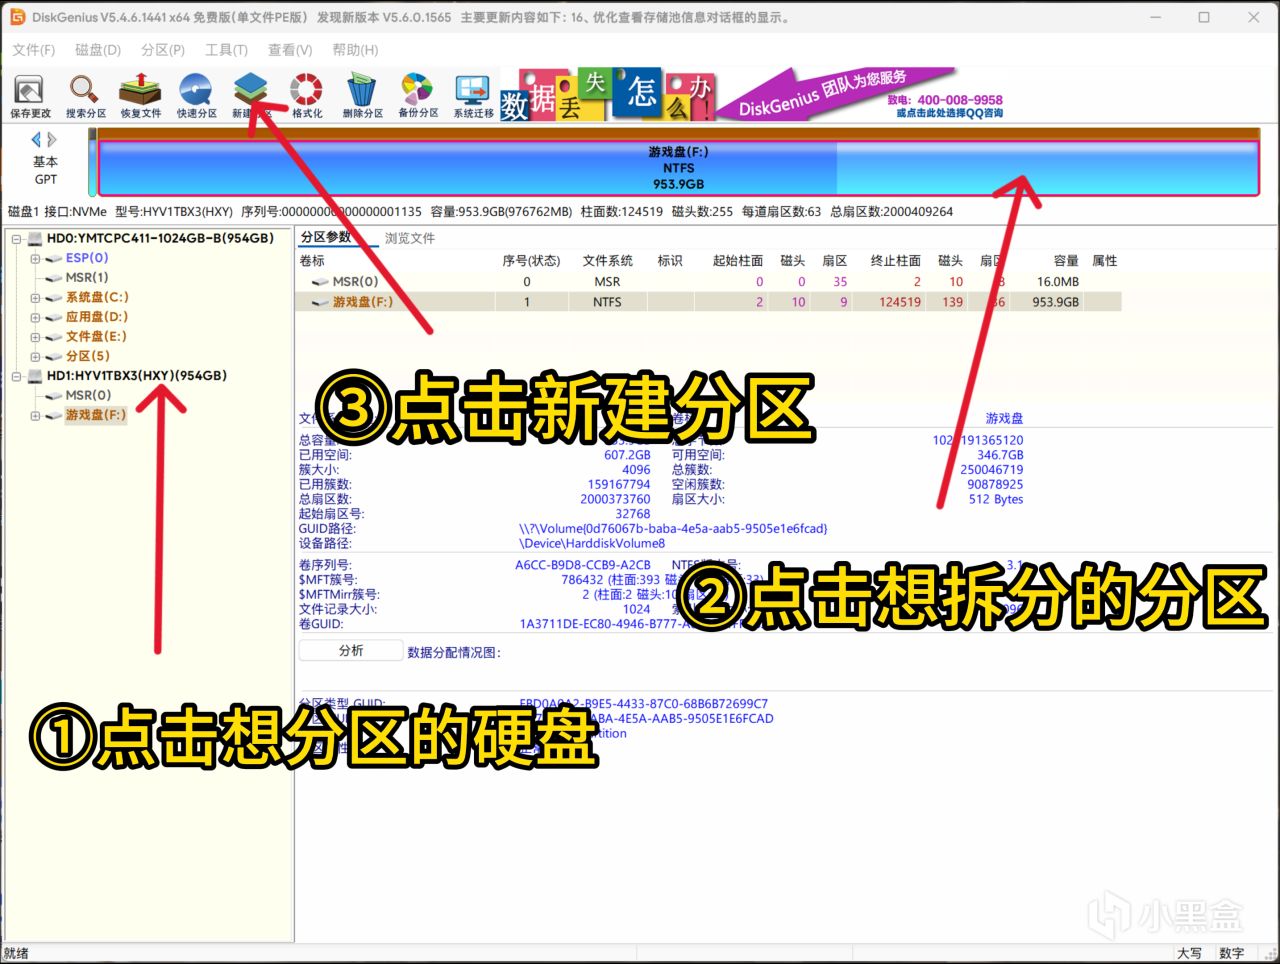Click the 属性 column header
The image size is (1280, 964).
1104,261
